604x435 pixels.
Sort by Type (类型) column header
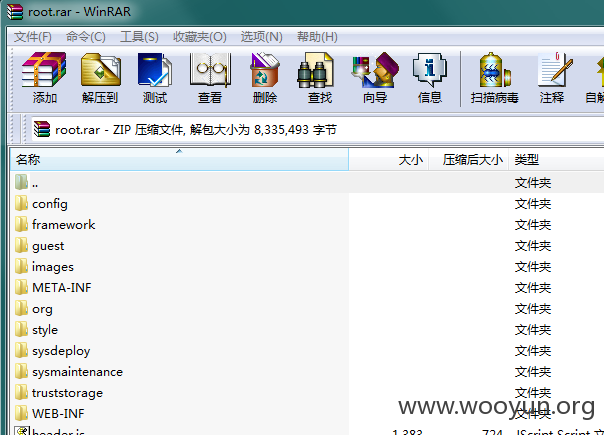(556, 159)
